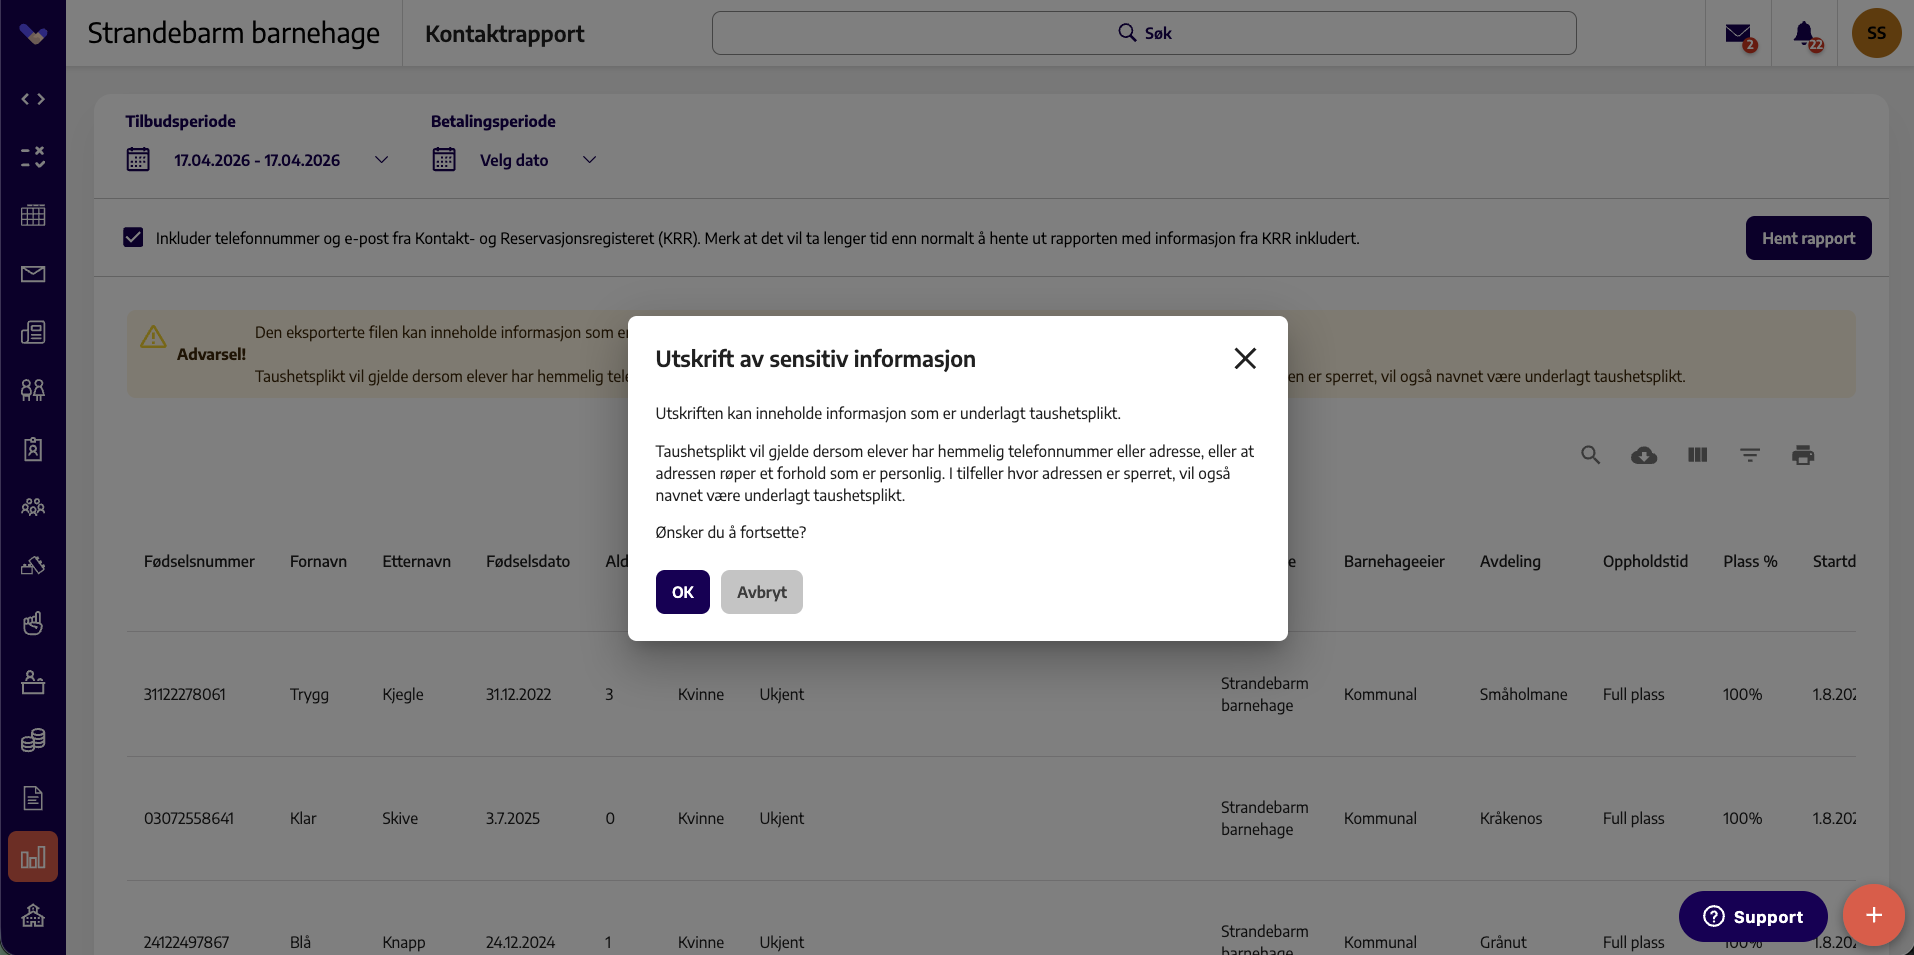Open the table filter icon
1914x955 pixels.
point(1750,455)
